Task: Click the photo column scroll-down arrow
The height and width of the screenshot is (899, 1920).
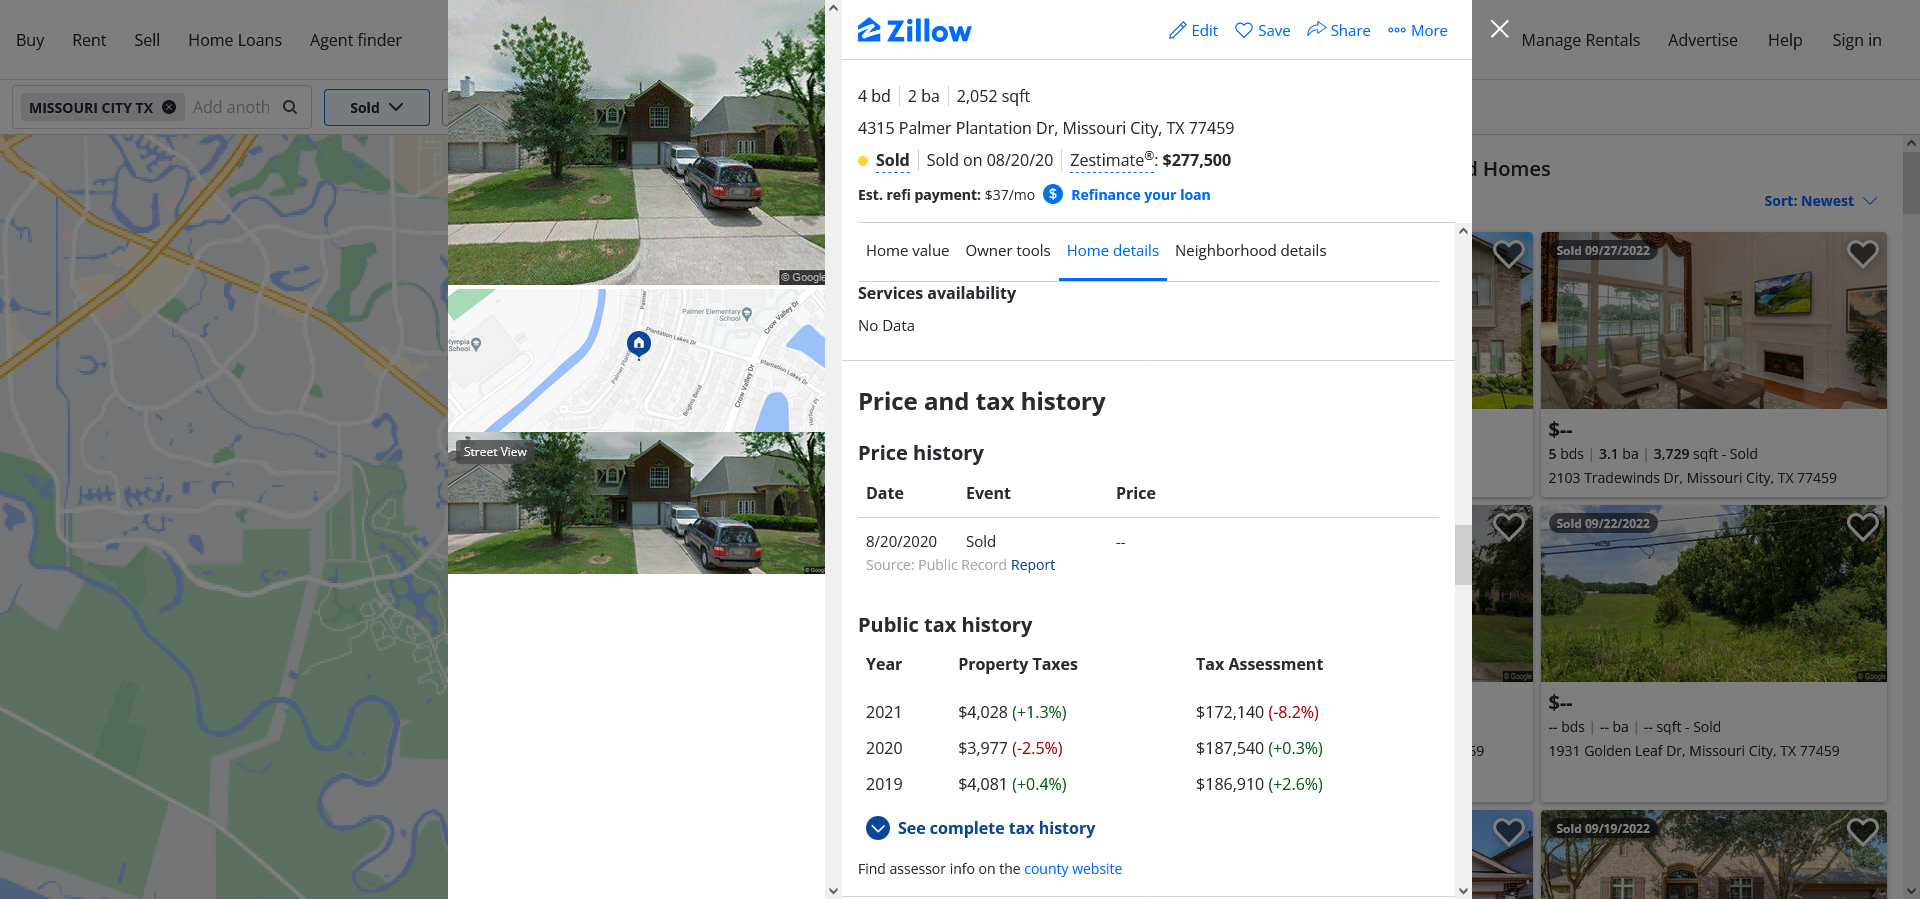Action: (834, 890)
